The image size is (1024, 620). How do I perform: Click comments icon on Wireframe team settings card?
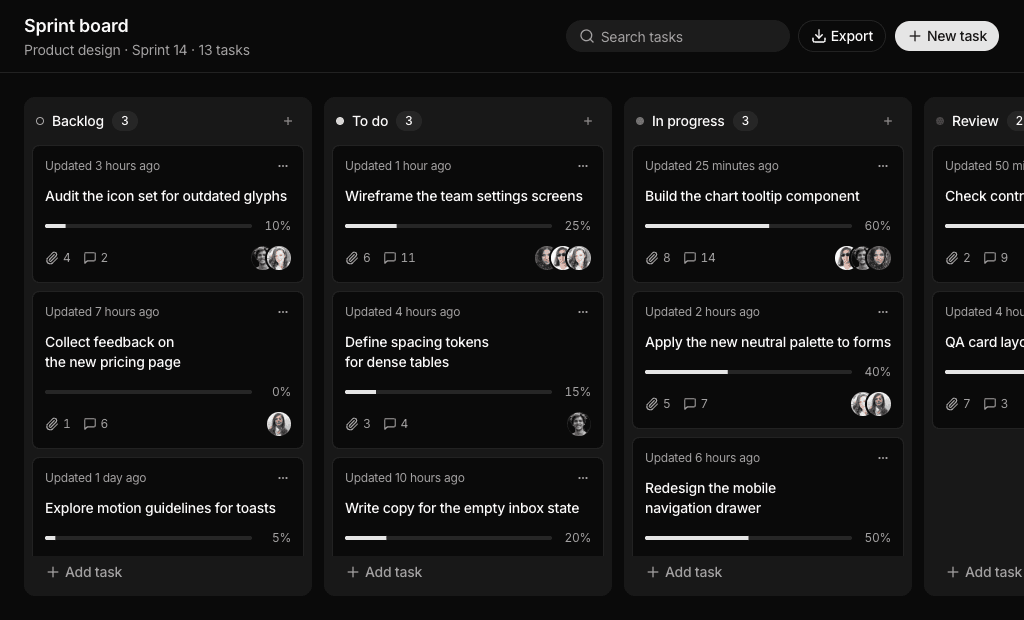[389, 258]
